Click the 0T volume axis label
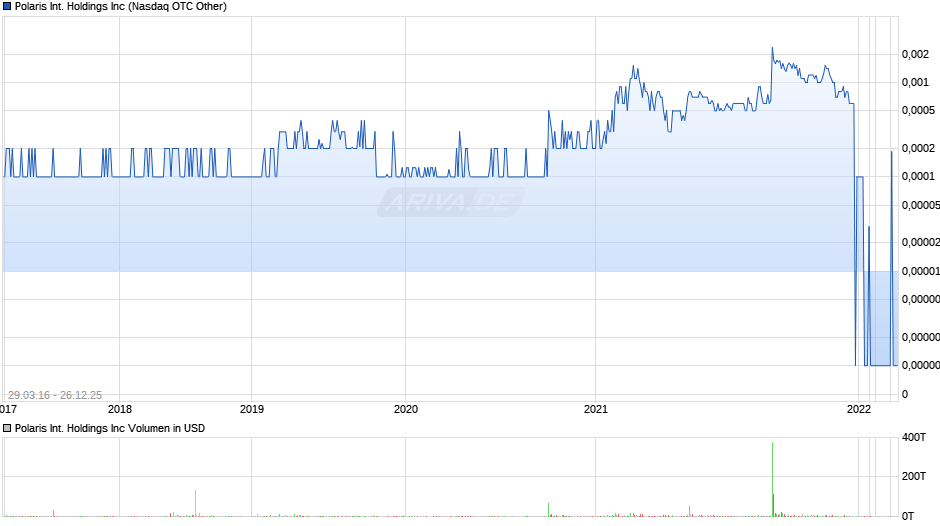 (908, 516)
